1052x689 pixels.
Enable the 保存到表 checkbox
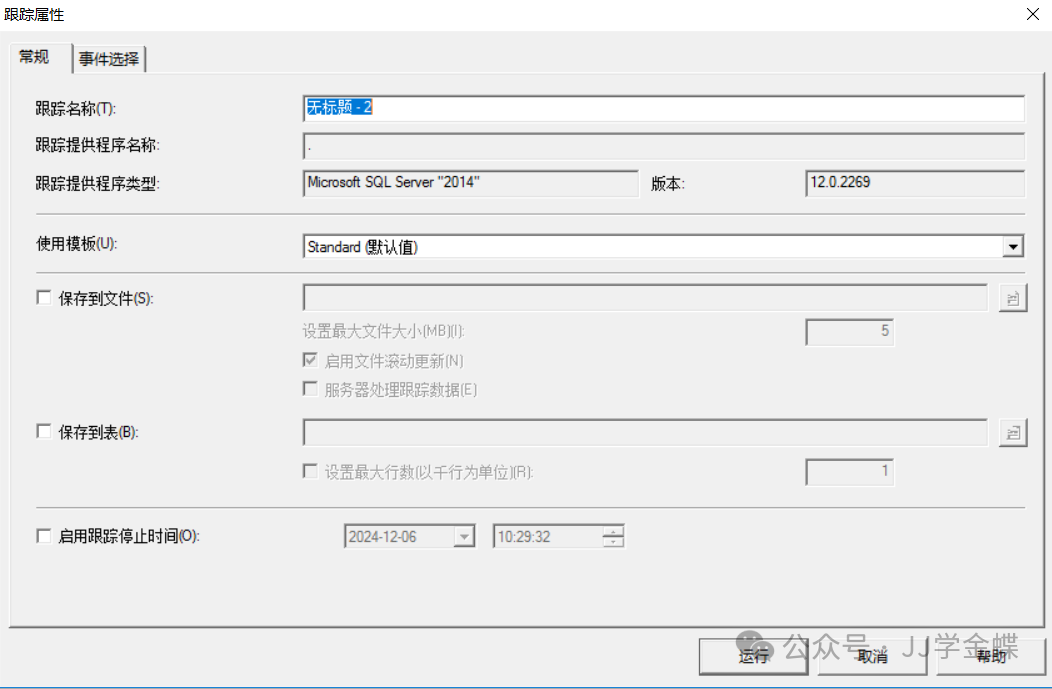[44, 431]
